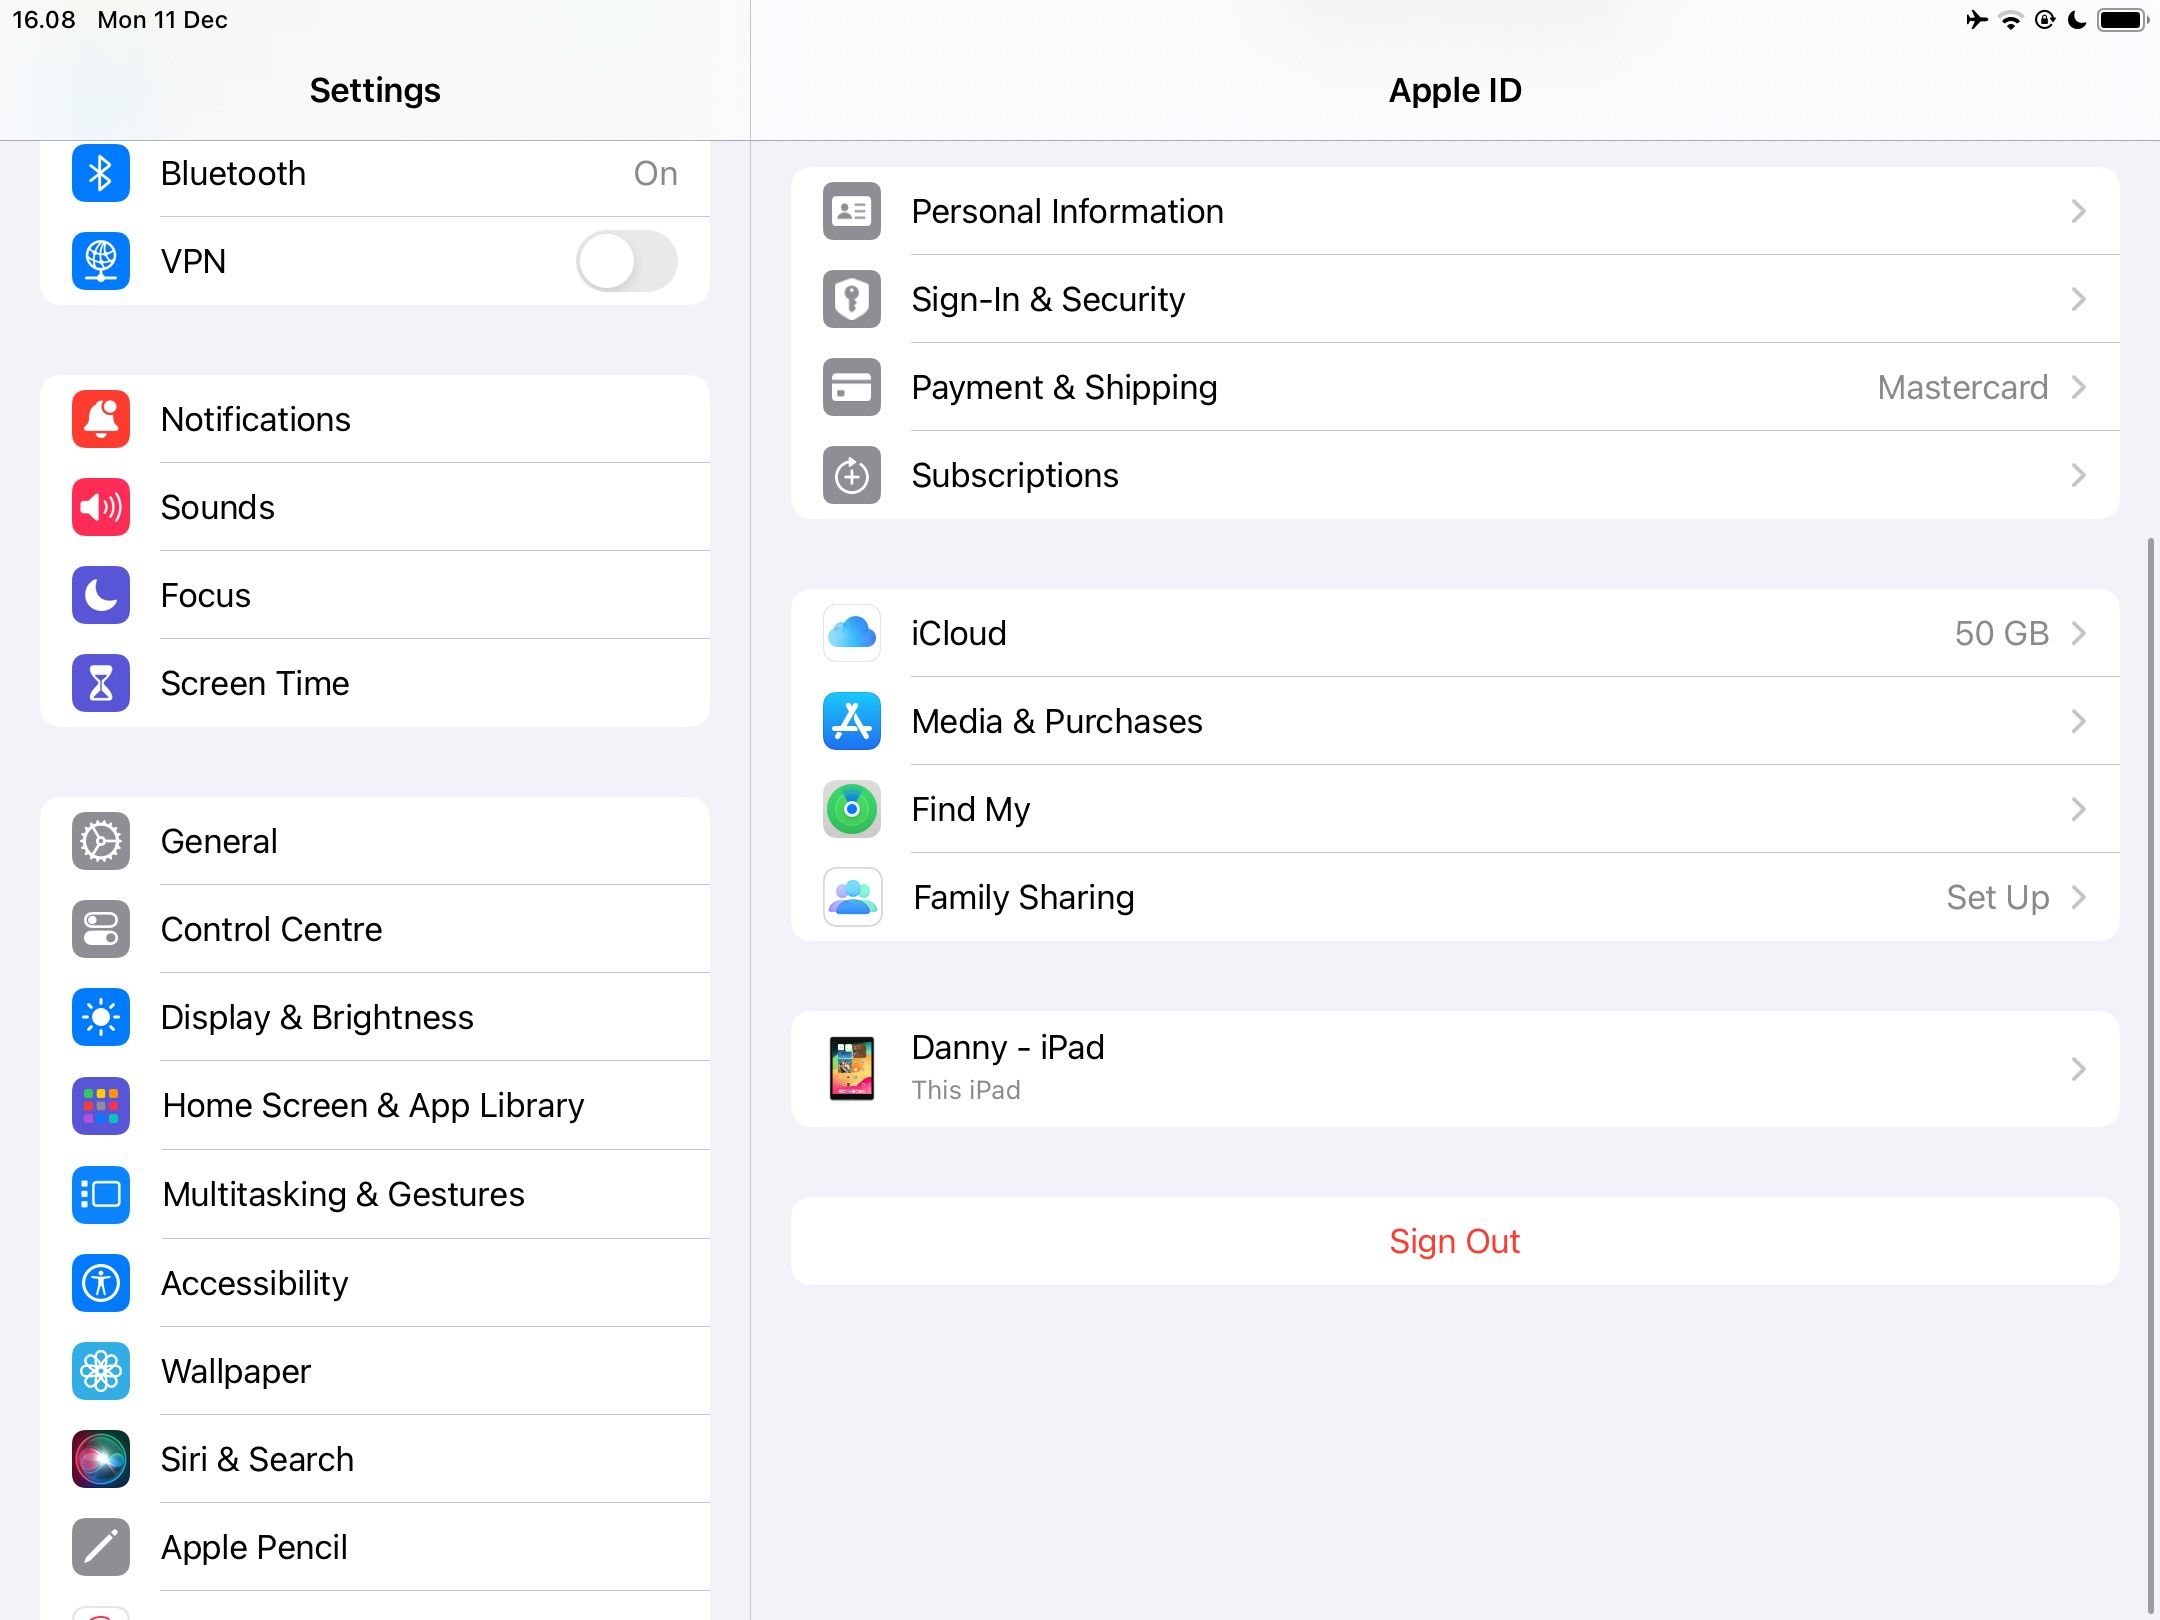Open the iCloud settings

[x=1454, y=633]
